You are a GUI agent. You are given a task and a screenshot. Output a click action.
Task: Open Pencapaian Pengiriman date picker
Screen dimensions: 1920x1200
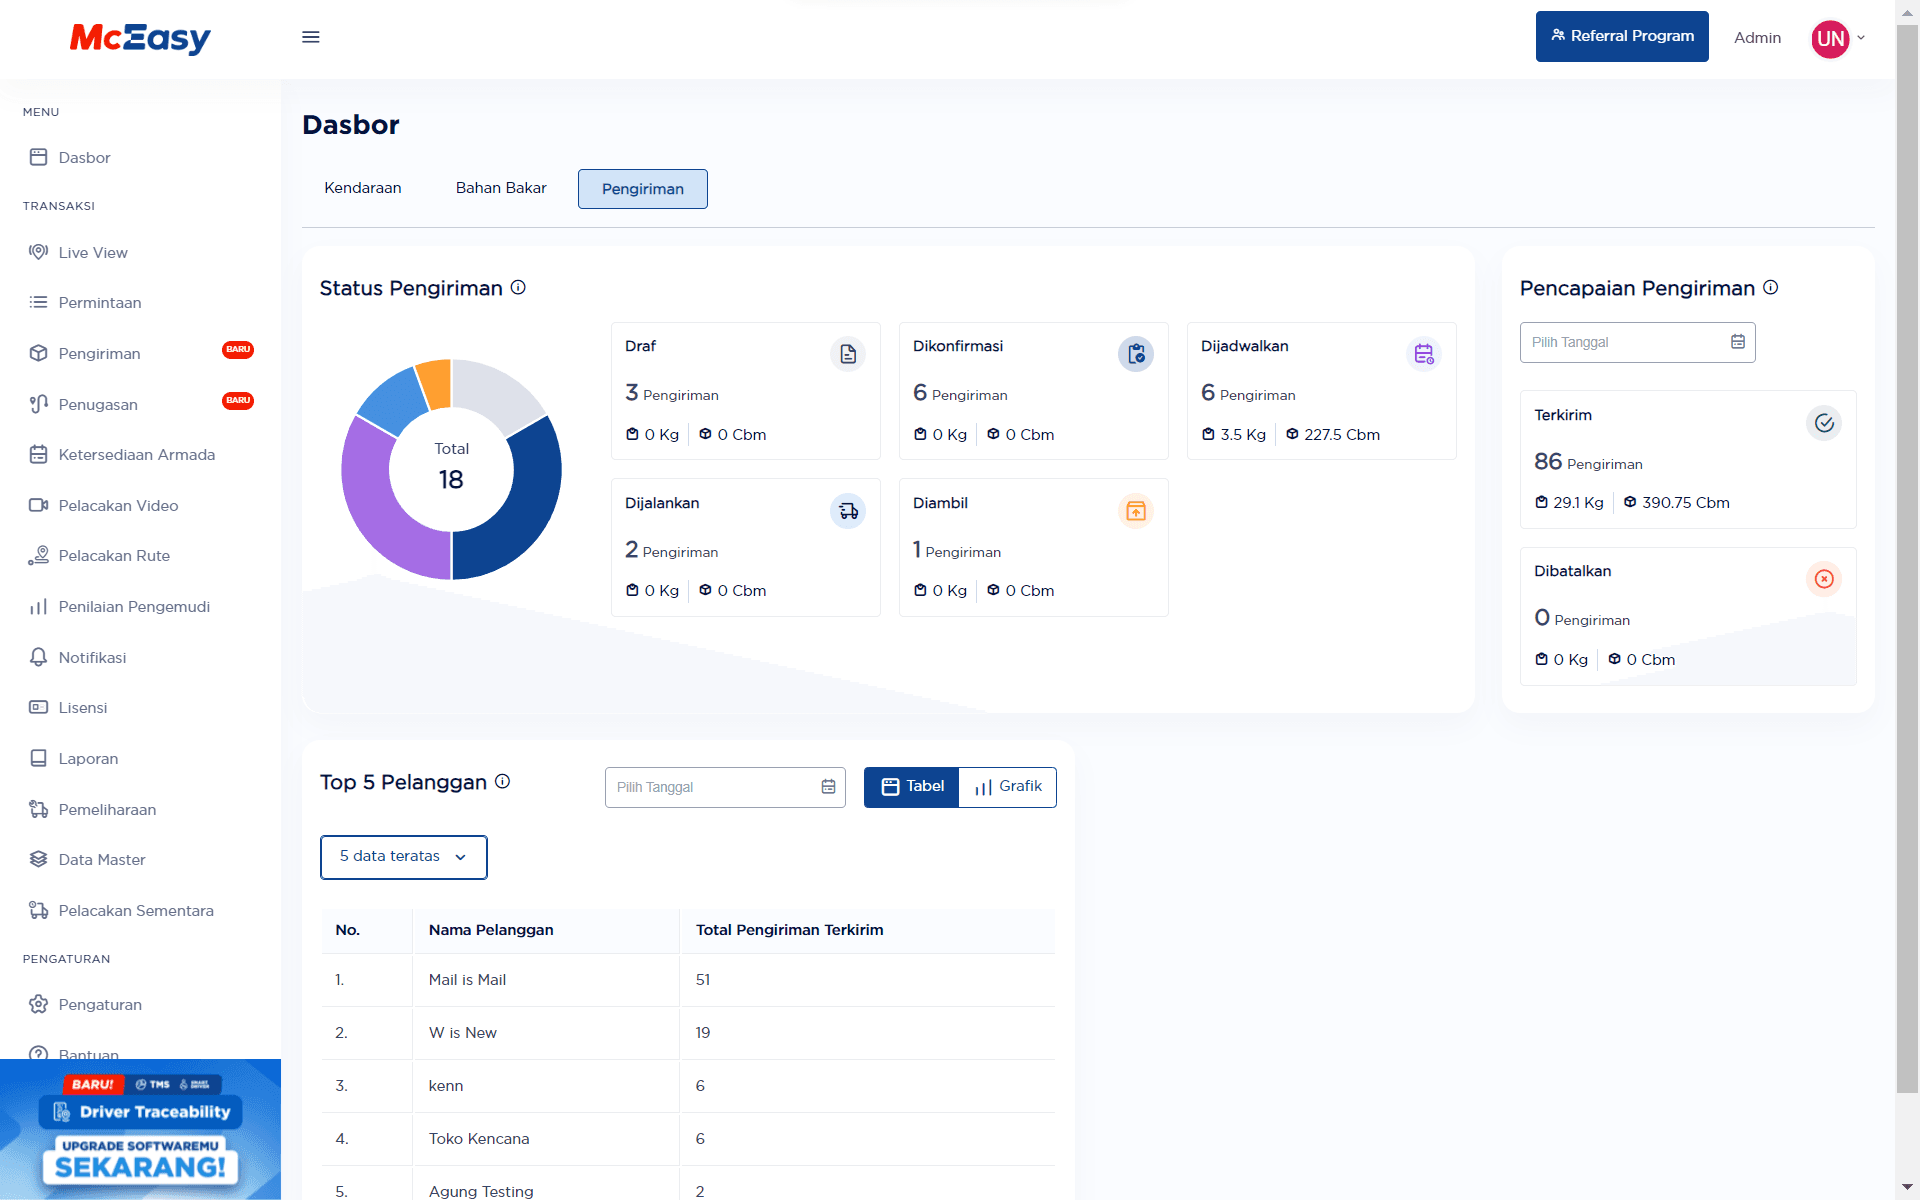1637,342
